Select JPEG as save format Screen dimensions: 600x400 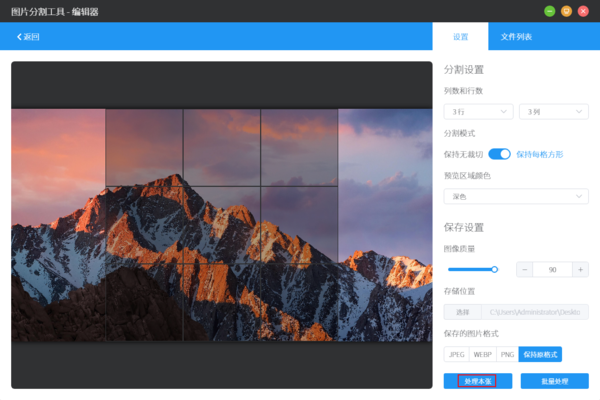pos(457,354)
